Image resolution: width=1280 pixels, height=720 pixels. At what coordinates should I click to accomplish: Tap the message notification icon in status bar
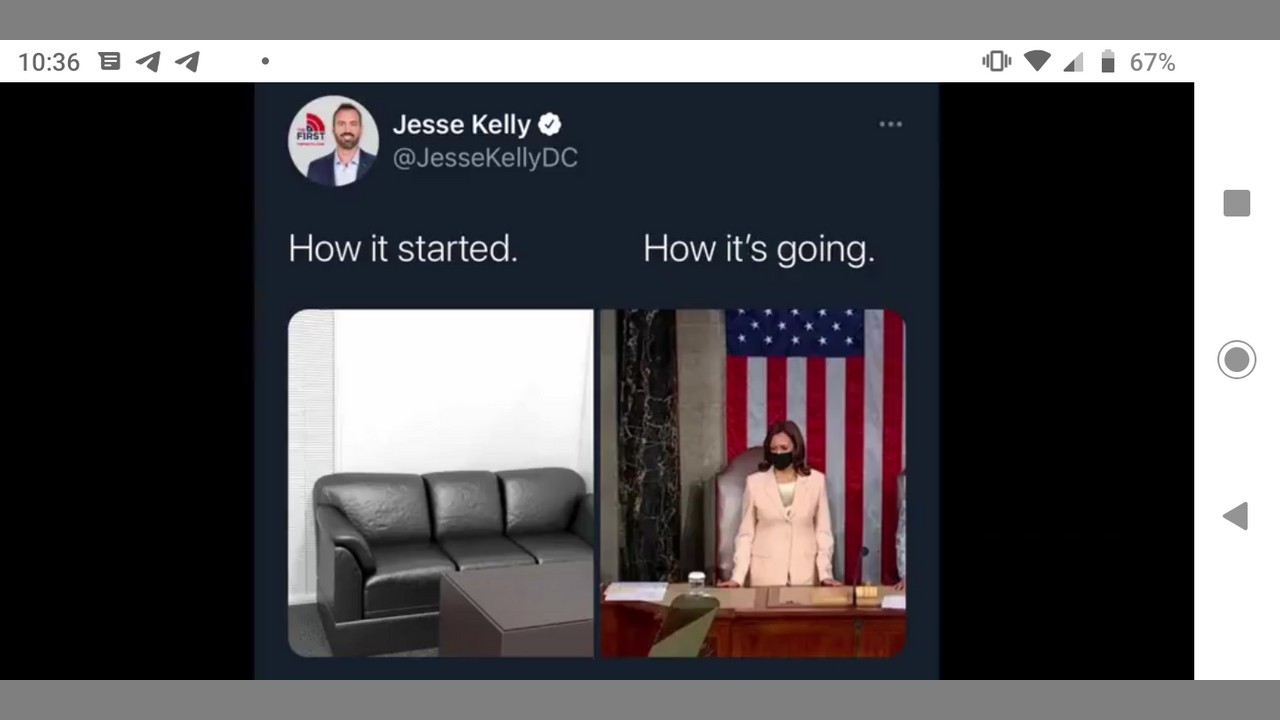click(x=110, y=62)
